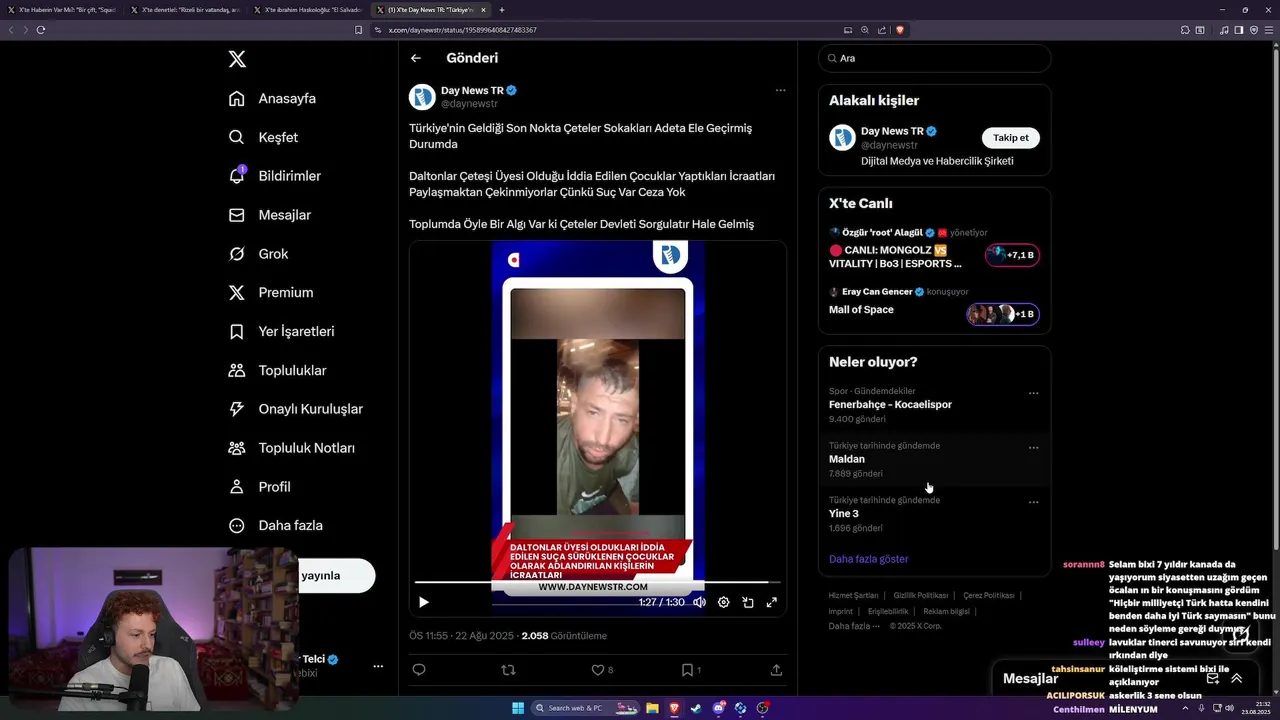
Task: Share the post with upload icon
Action: click(776, 670)
